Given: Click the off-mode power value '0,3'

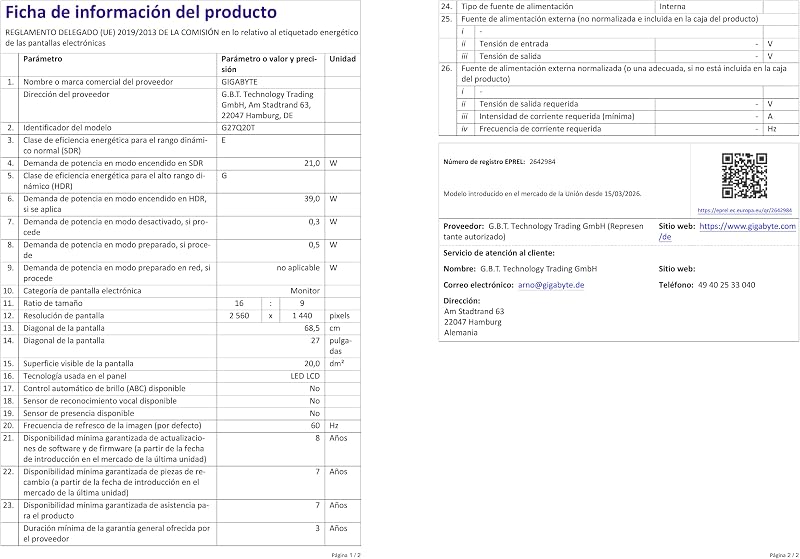Looking at the screenshot, I should 314,222.
